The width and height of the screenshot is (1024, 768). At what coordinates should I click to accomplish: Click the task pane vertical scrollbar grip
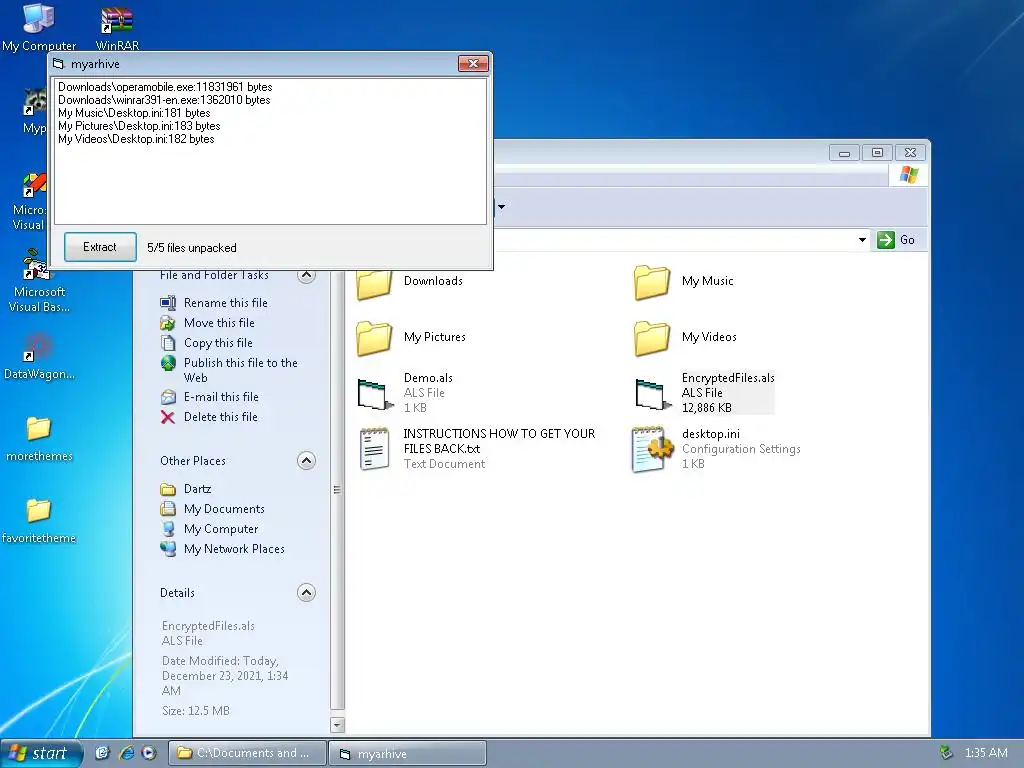pyautogui.click(x=337, y=489)
